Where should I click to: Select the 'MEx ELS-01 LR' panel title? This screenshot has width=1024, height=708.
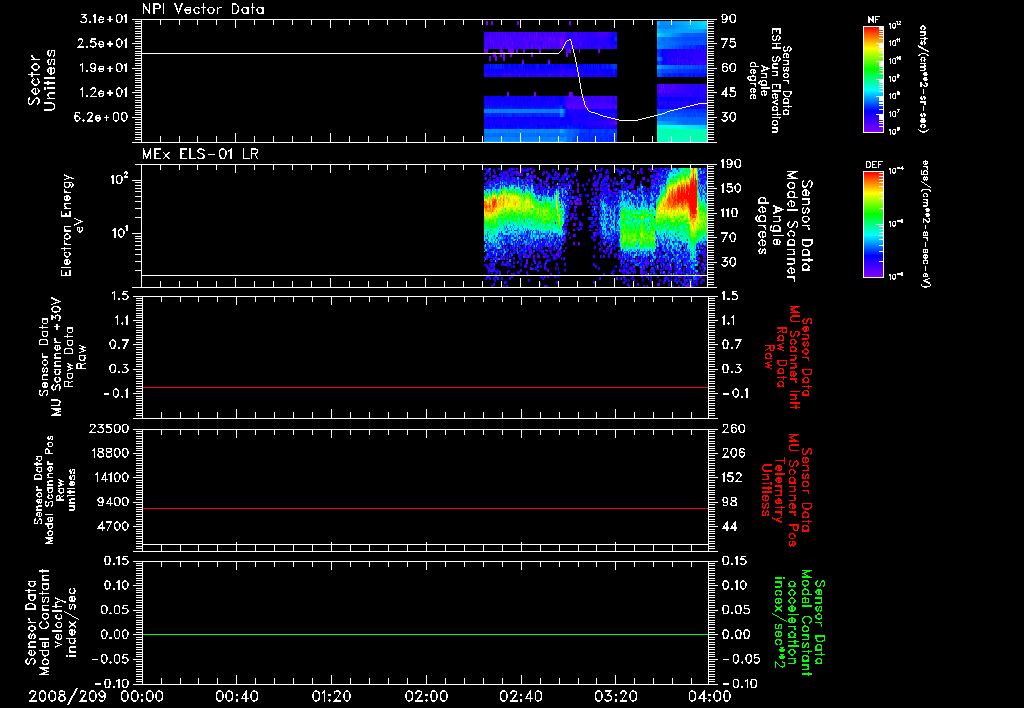tap(200, 154)
